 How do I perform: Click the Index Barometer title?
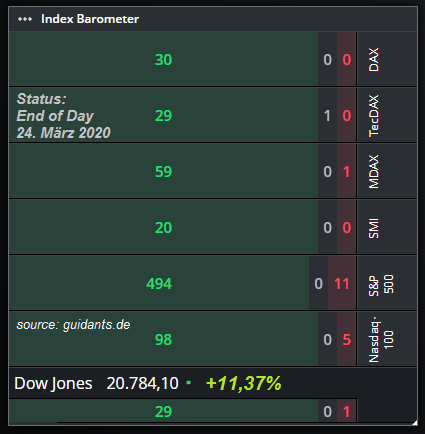pos(90,19)
